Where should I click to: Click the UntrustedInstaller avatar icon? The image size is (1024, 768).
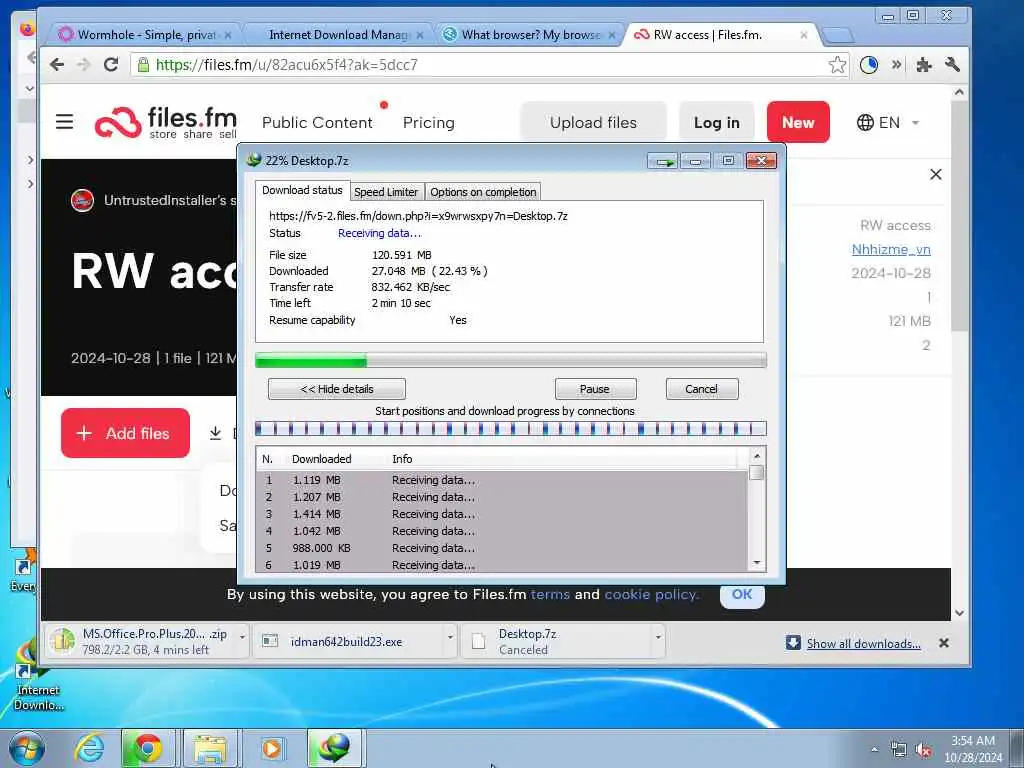(82, 200)
